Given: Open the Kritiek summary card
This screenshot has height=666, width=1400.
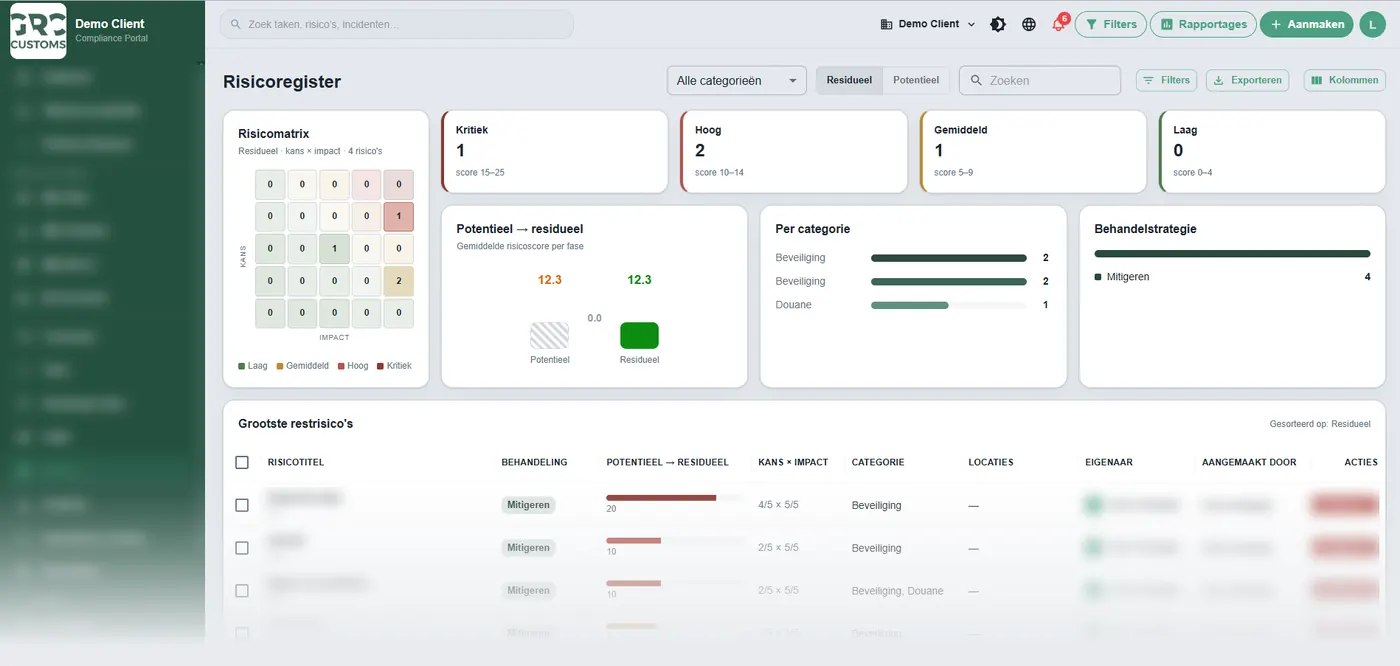Looking at the screenshot, I should click(554, 151).
